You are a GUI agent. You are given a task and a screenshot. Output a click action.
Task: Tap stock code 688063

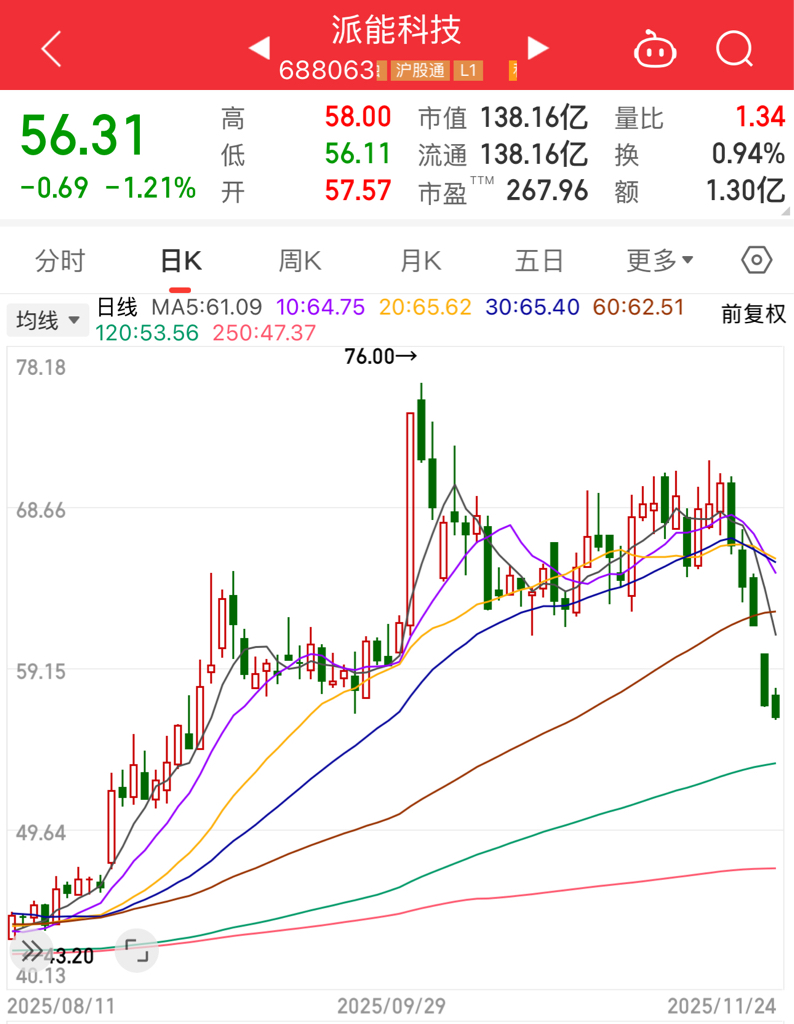point(328,71)
